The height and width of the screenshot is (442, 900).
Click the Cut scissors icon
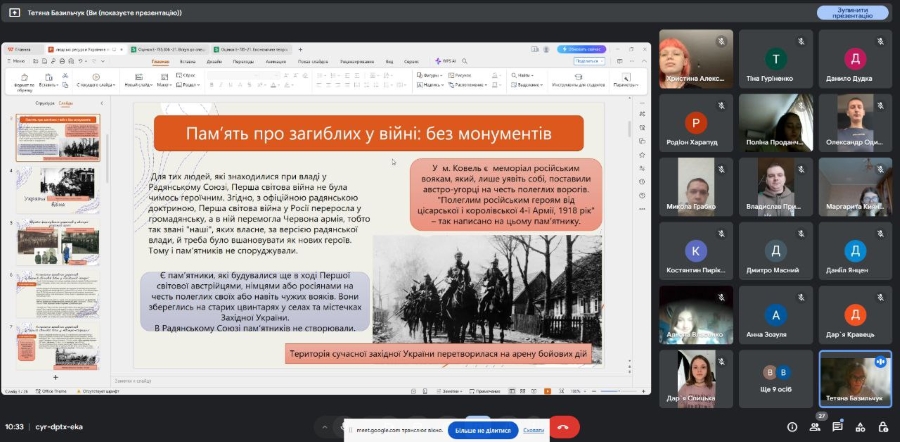tap(65, 75)
